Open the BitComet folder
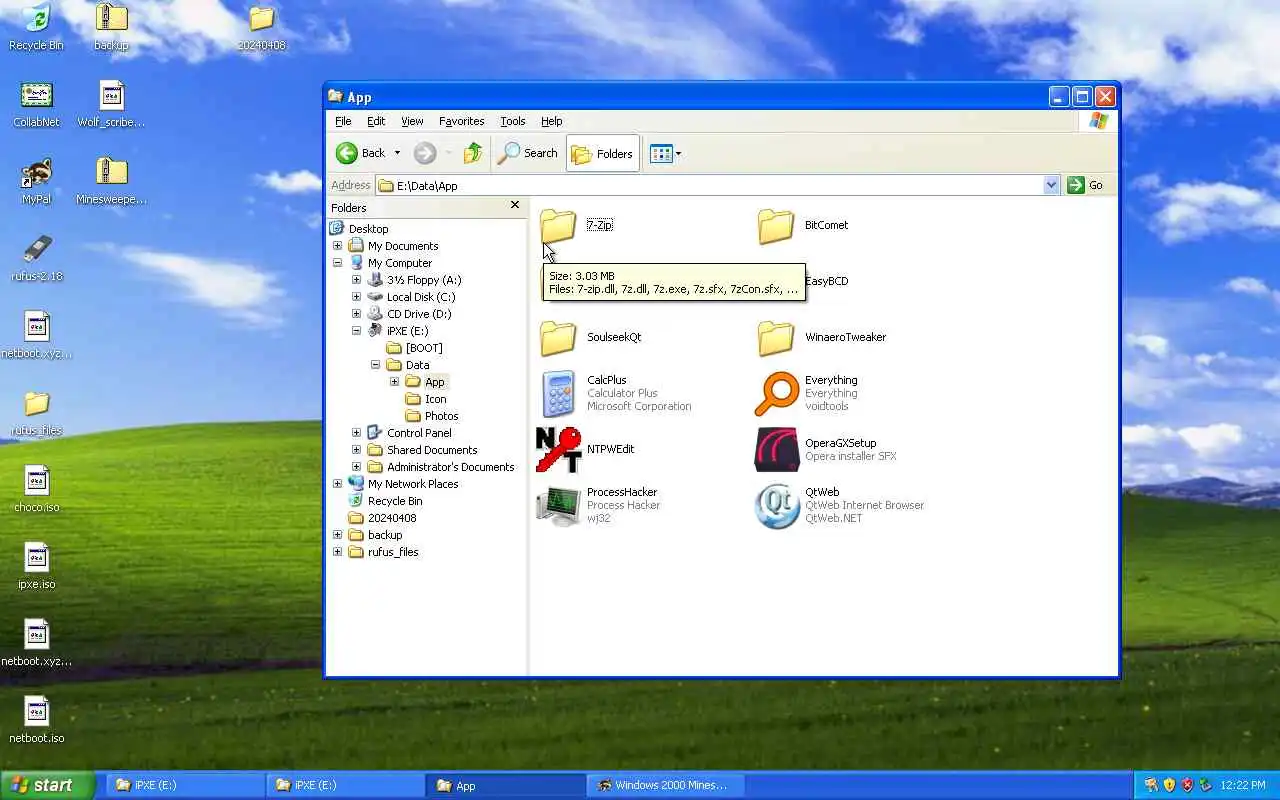Viewport: 1280px width, 800px height. pyautogui.click(x=776, y=226)
